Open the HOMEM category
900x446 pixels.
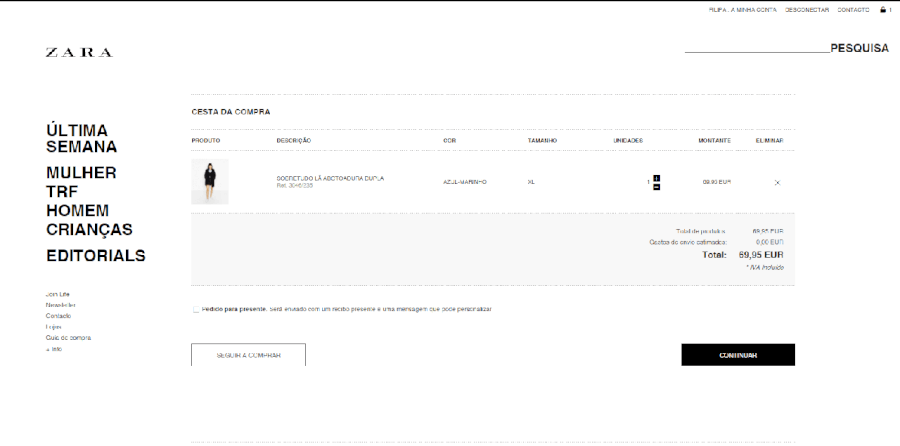tap(77, 211)
